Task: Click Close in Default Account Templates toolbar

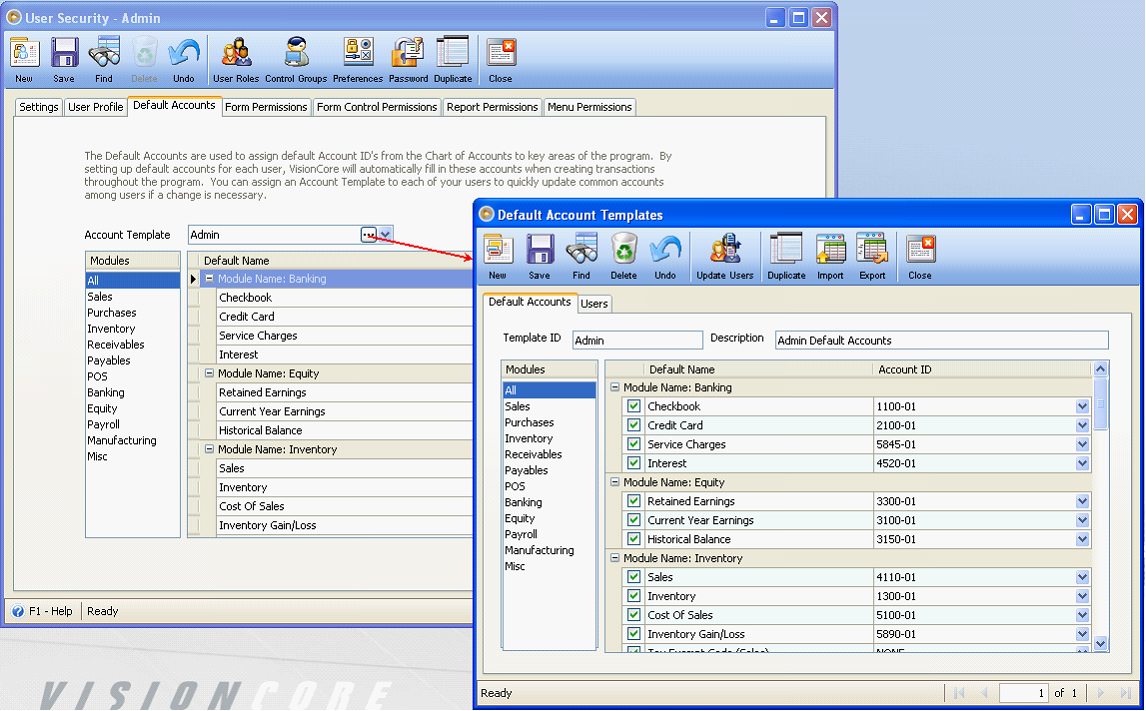Action: pyautogui.click(x=920, y=250)
